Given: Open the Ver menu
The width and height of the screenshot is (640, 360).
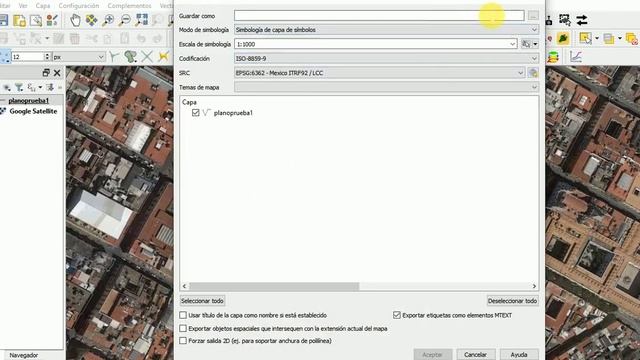Looking at the screenshot, I should point(23,6).
